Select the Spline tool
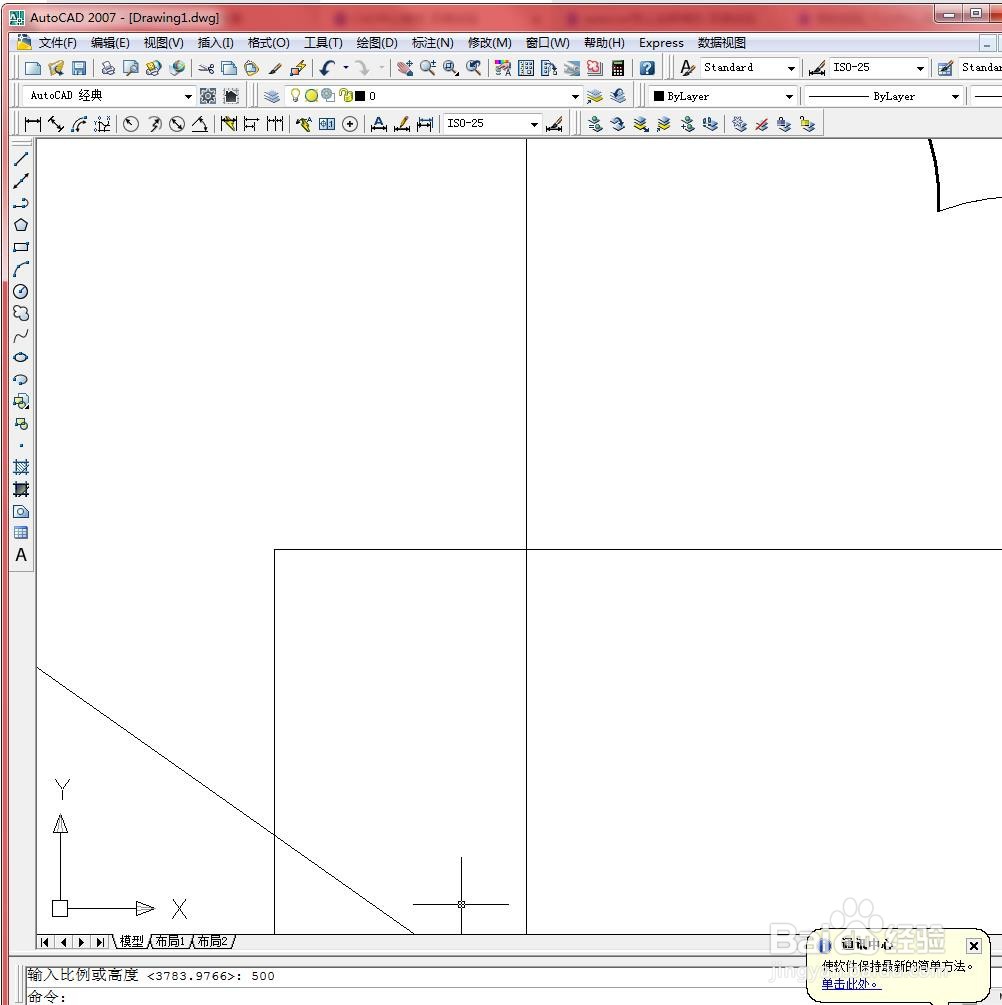Image resolution: width=1002 pixels, height=1005 pixels. coord(21,336)
